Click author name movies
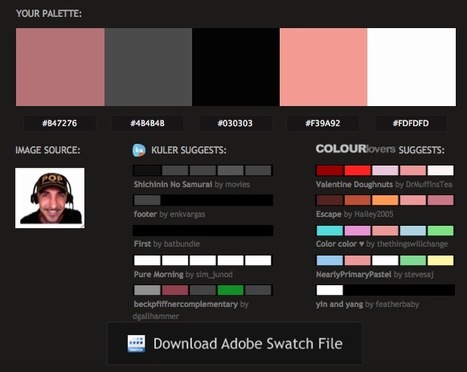 click(238, 184)
